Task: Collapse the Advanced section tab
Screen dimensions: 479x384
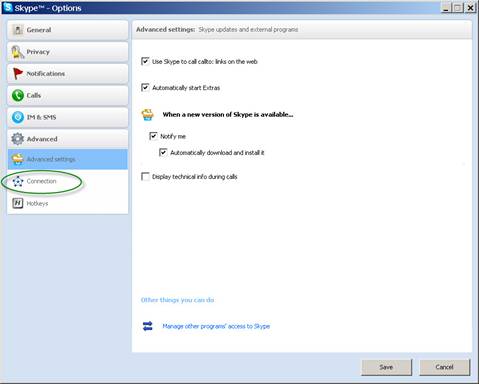Action: pos(68,139)
